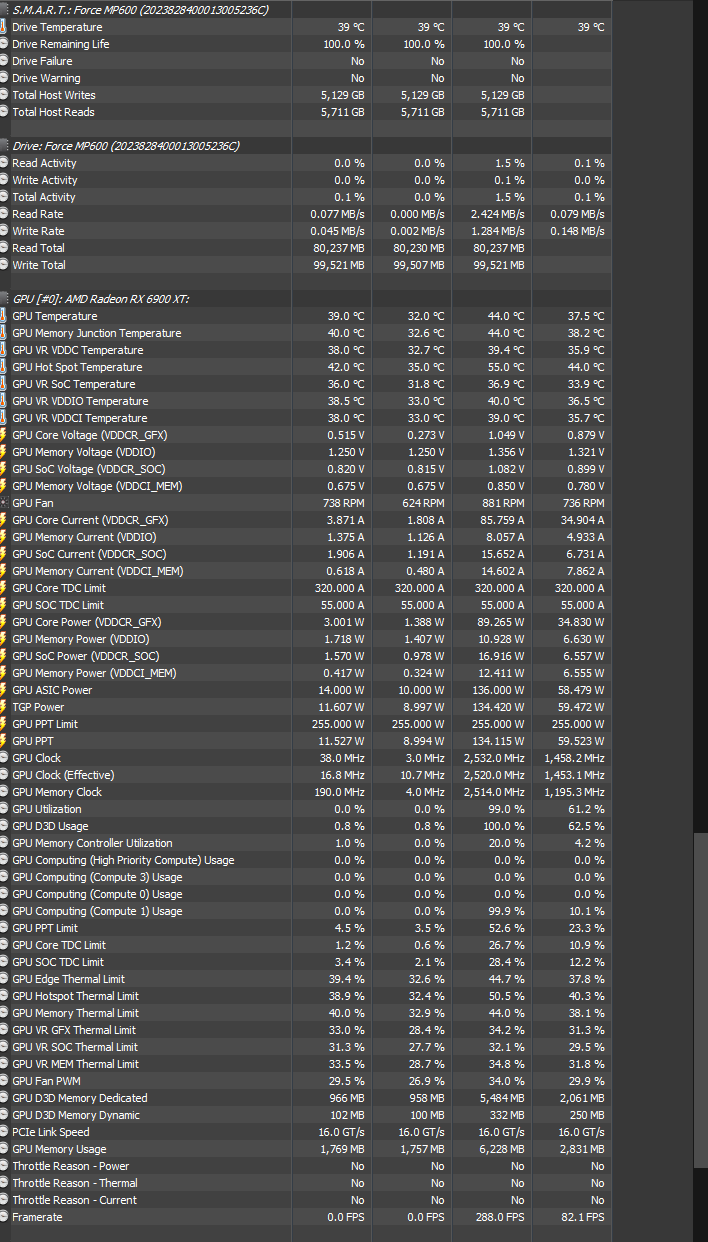Click the icon beside Read Activity
The image size is (708, 1242).
(x=4, y=163)
